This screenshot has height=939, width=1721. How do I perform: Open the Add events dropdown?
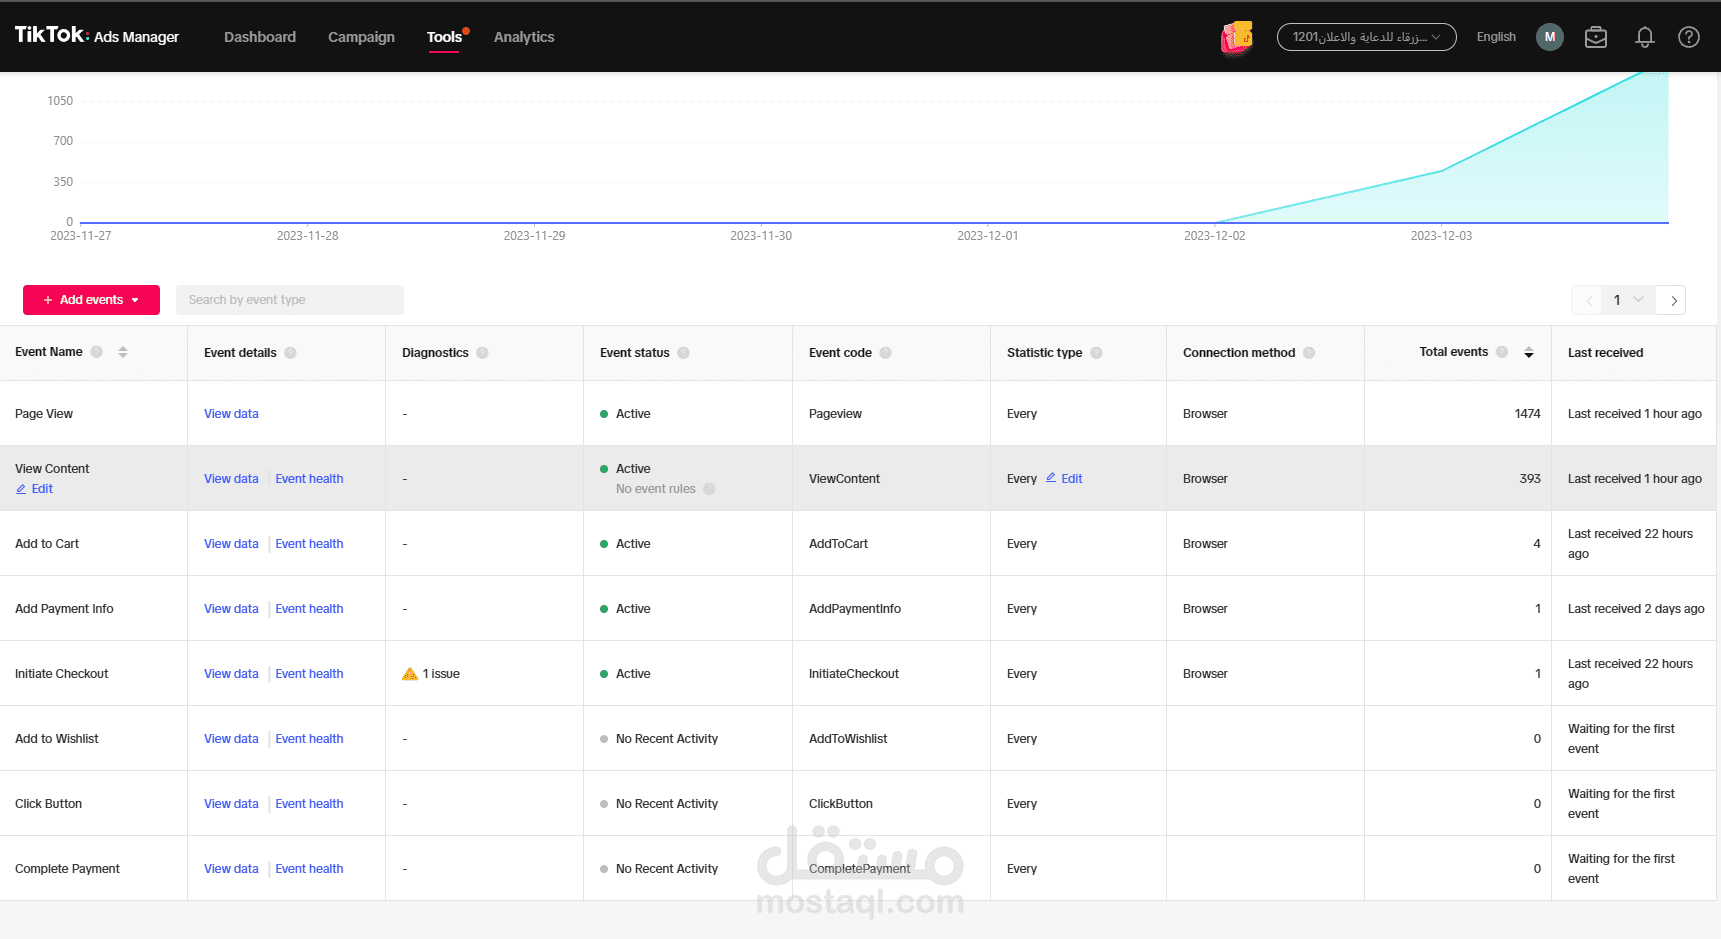[x=91, y=300]
